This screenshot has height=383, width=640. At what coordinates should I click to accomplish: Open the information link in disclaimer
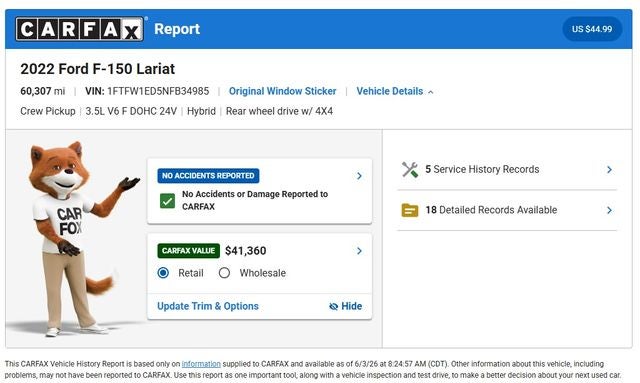coord(201,364)
